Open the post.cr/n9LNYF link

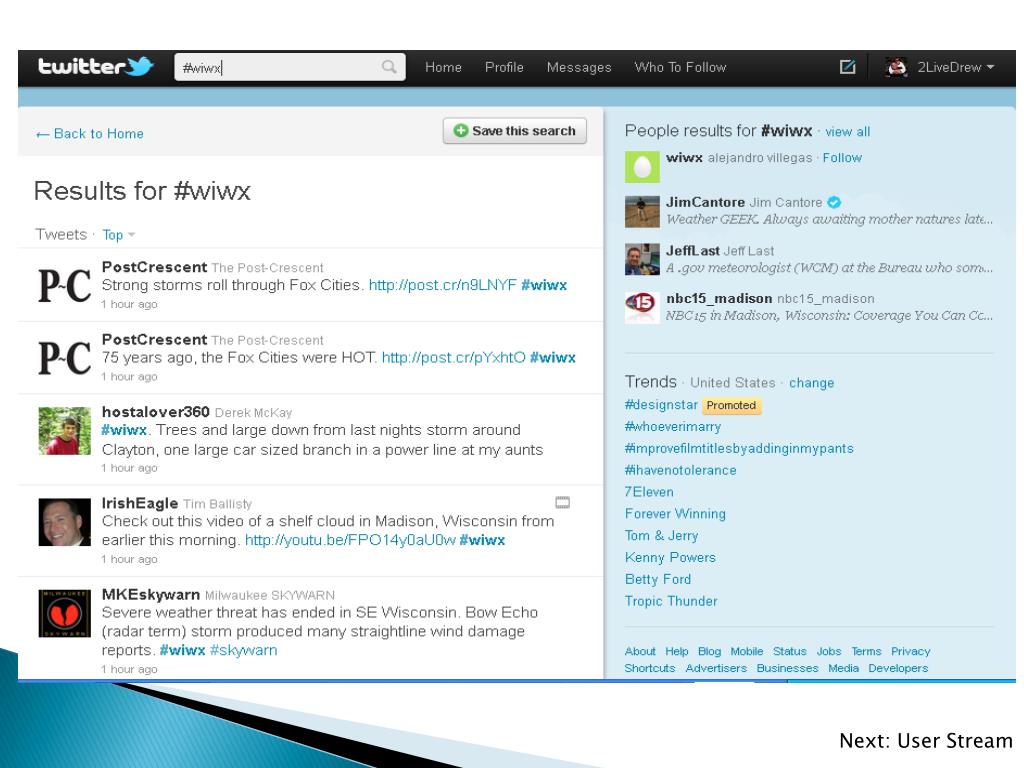[x=443, y=285]
